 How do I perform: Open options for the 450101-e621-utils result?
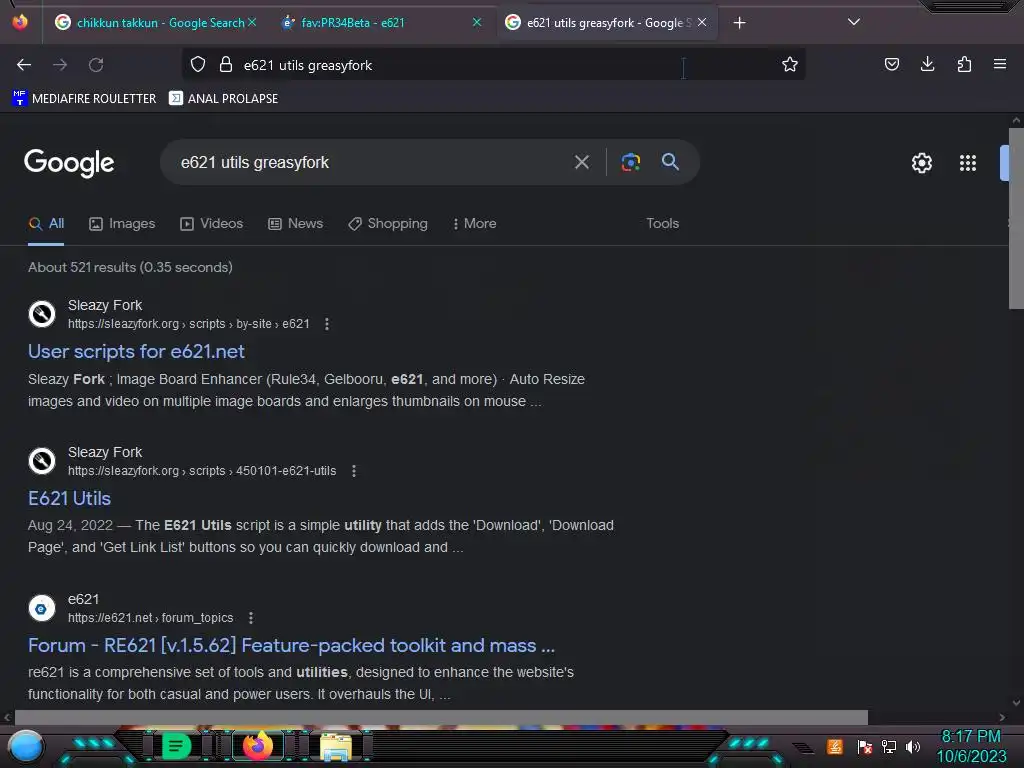click(354, 471)
